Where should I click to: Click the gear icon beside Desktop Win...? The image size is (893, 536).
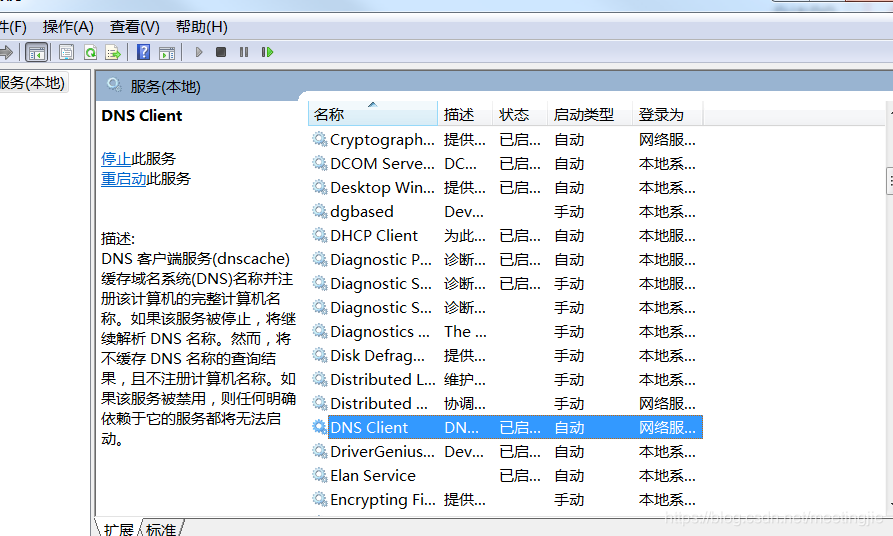click(x=319, y=187)
